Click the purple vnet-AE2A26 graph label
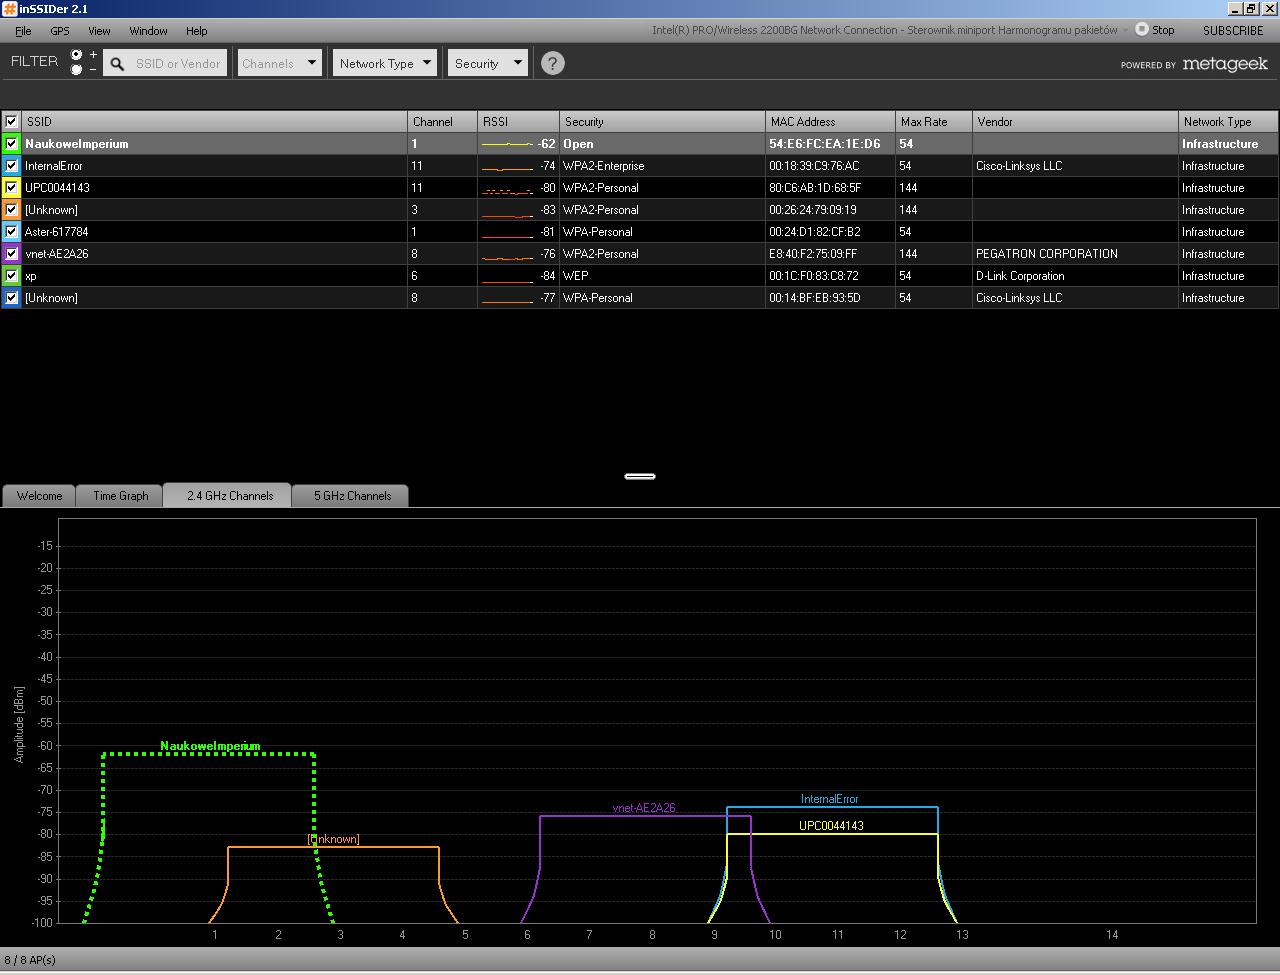The width and height of the screenshot is (1280, 975). click(x=644, y=808)
